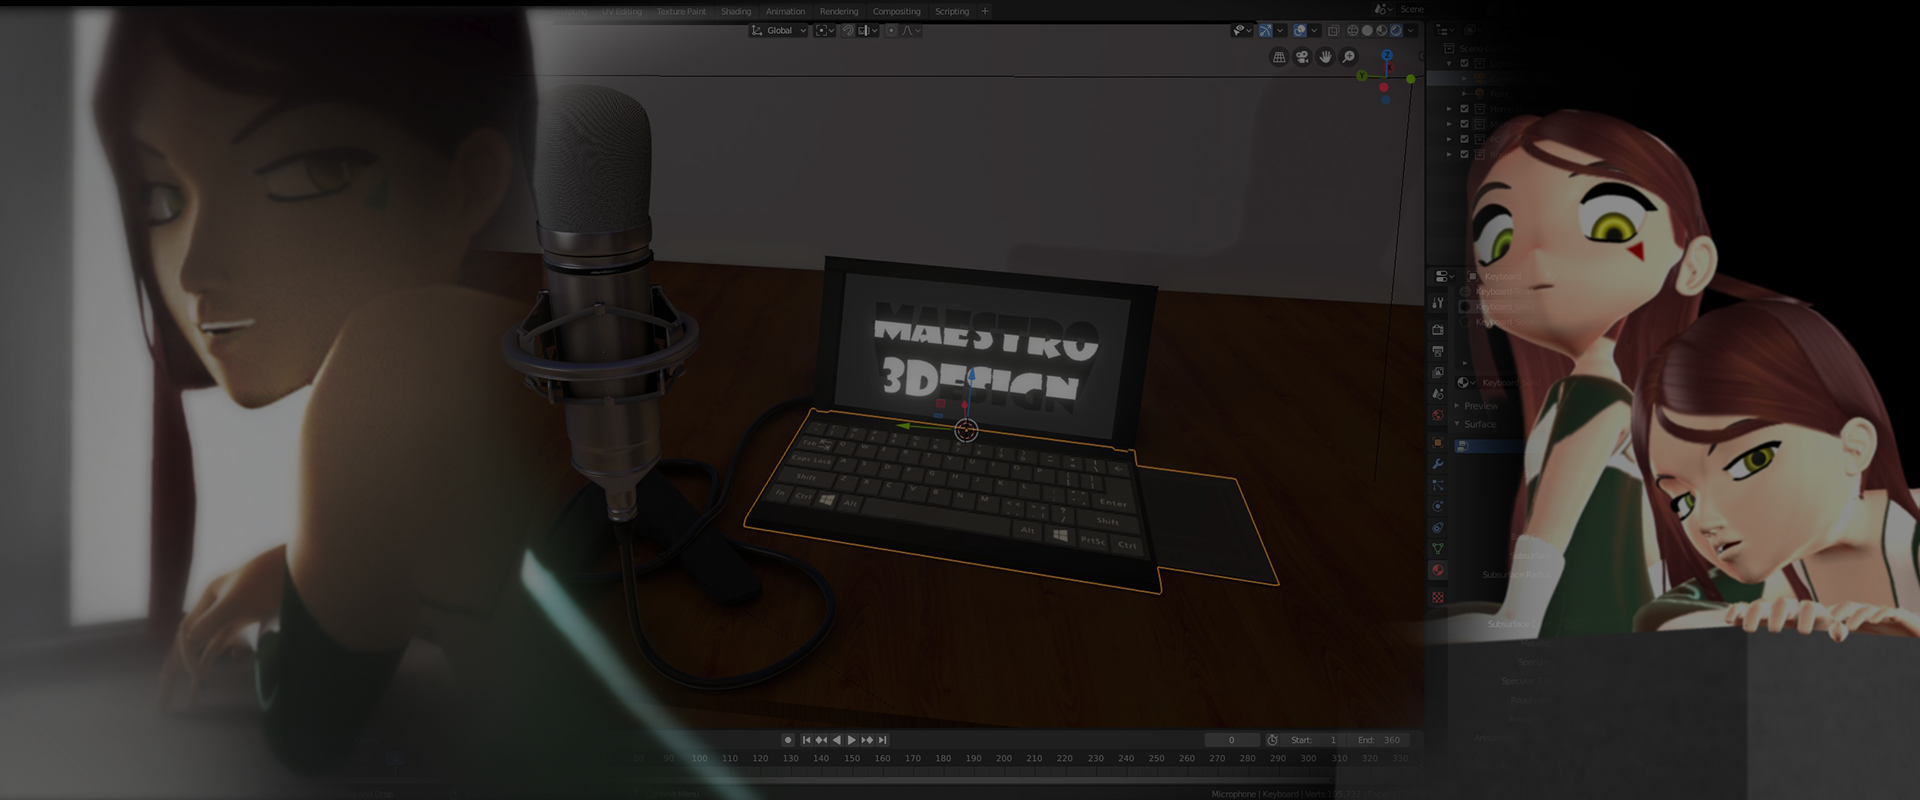1920x800 pixels.
Task: Play the animation forward
Action: point(851,740)
